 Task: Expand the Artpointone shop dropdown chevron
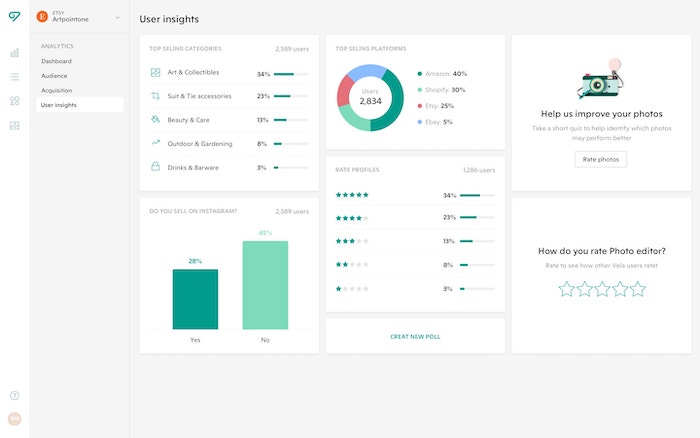pyautogui.click(x=117, y=18)
